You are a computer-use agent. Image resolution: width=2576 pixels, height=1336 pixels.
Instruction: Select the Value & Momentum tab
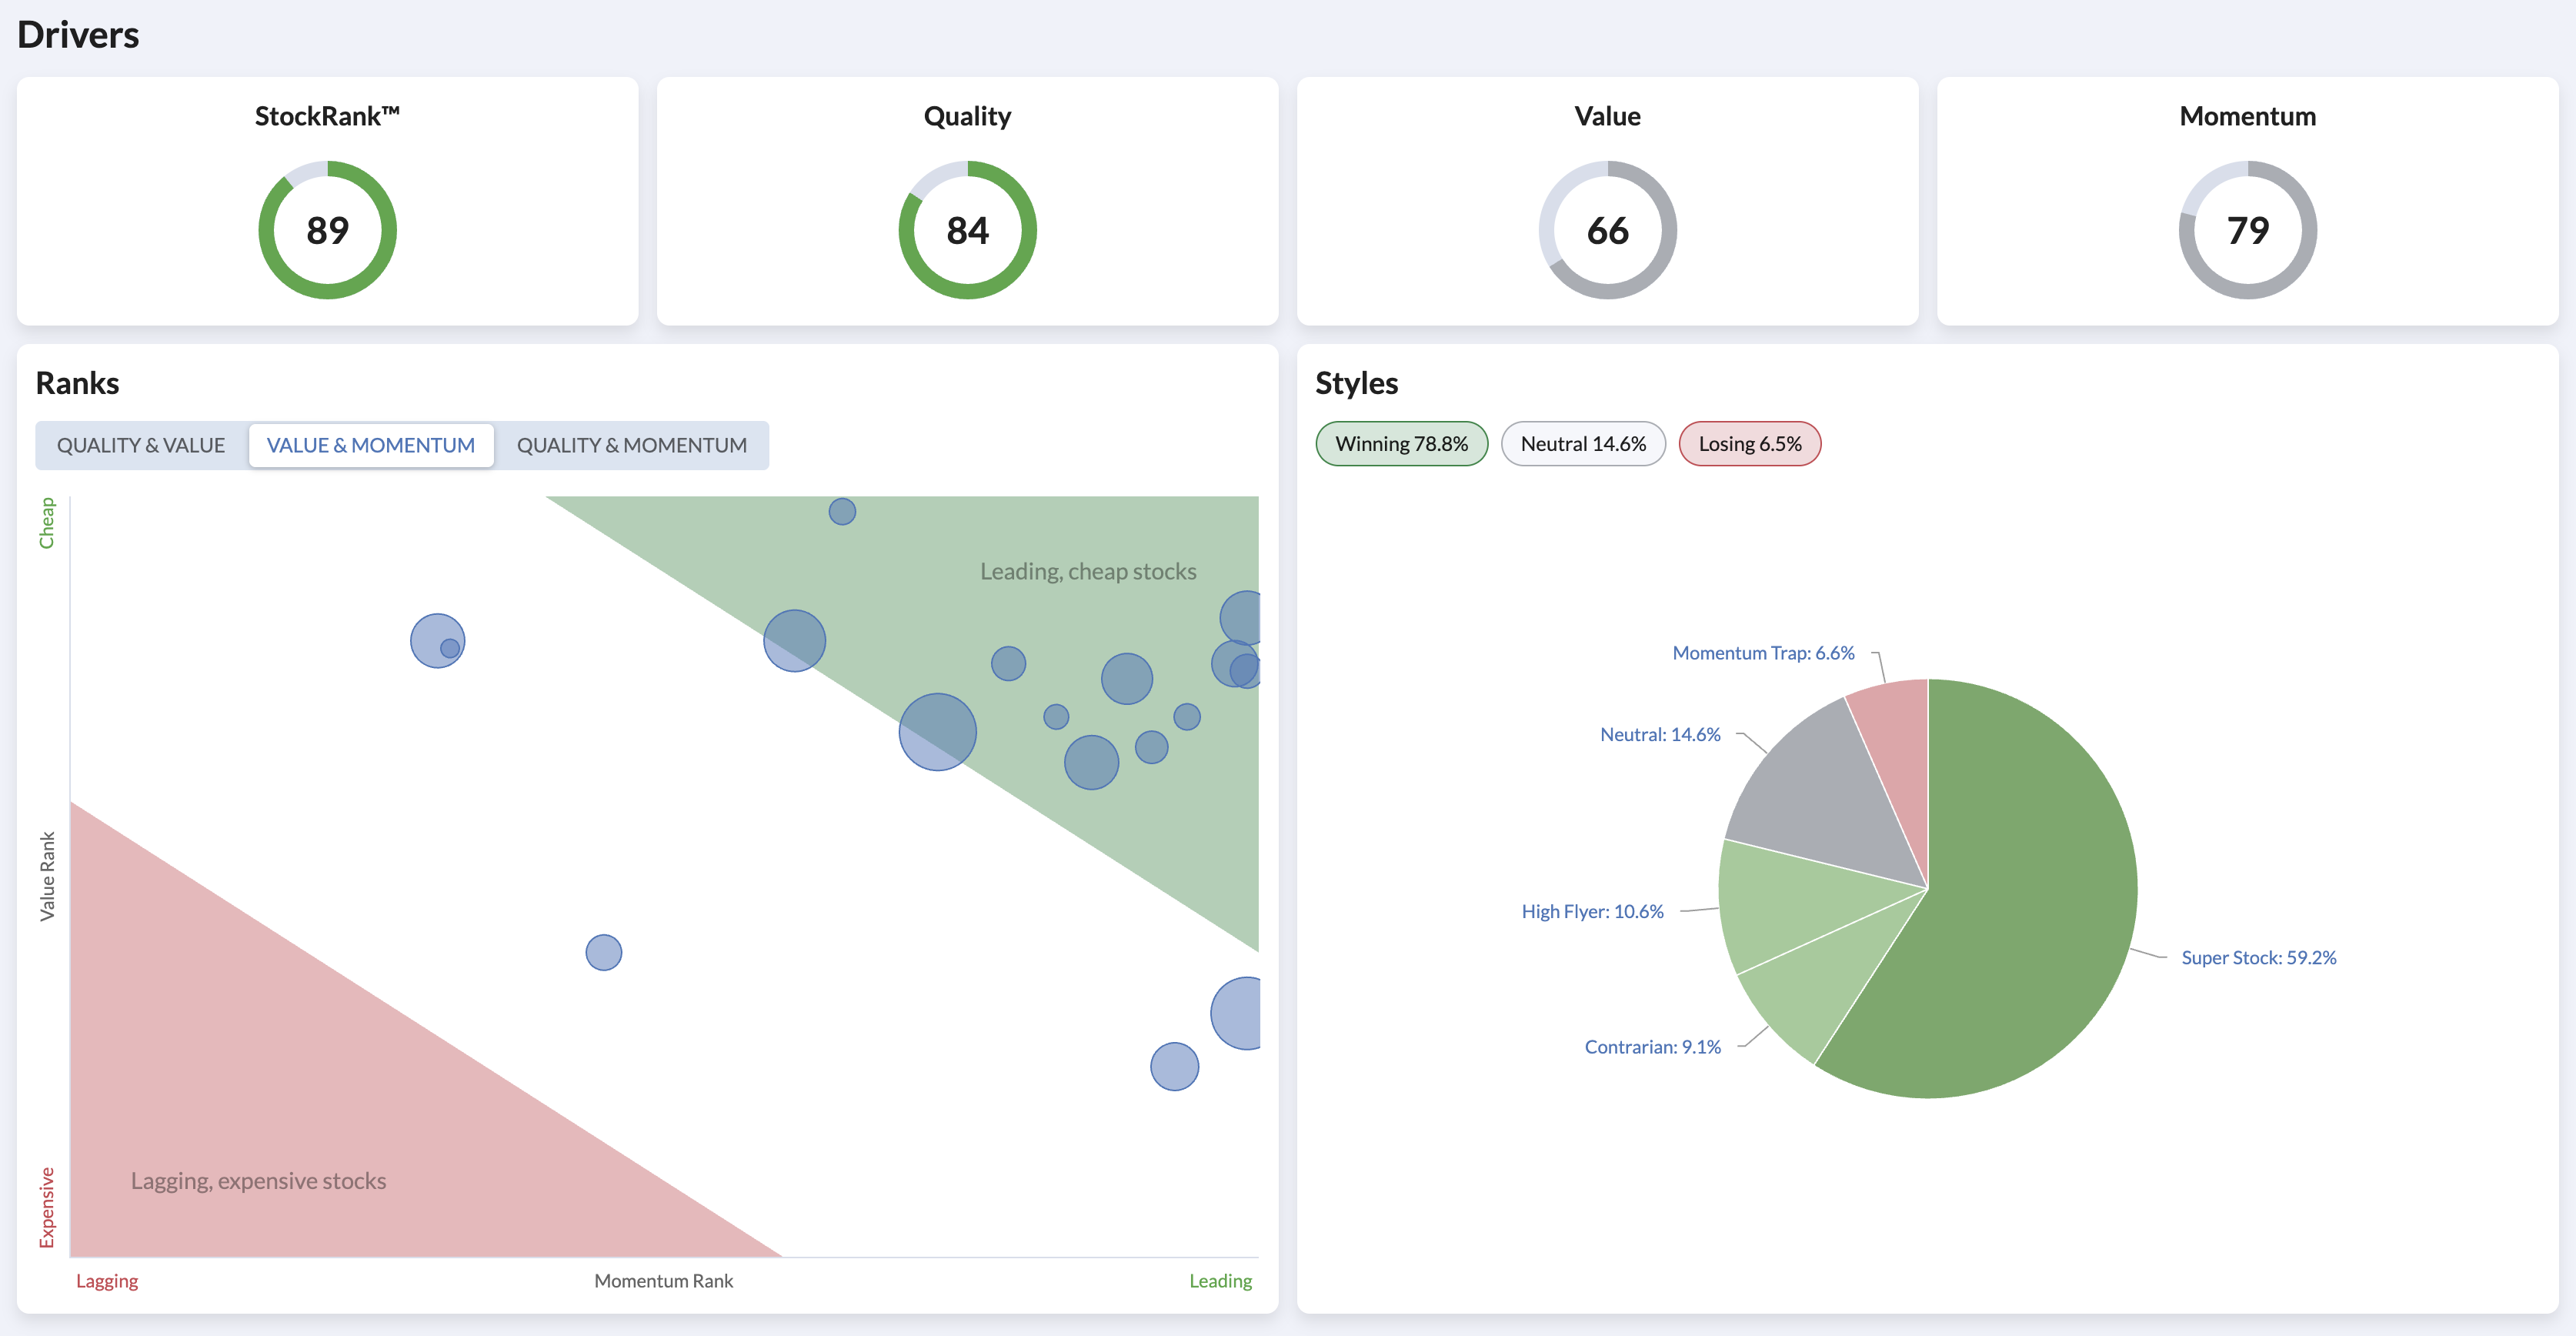tap(370, 445)
